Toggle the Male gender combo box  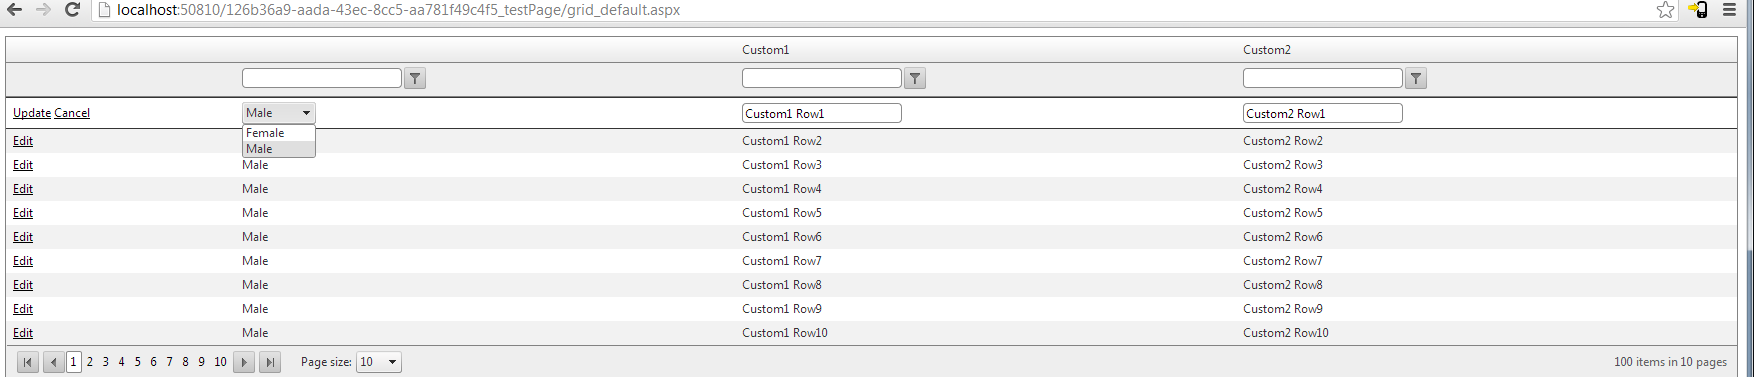point(279,113)
